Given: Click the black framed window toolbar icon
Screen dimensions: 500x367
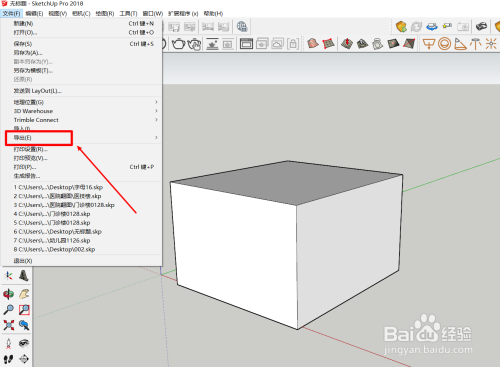Looking at the screenshot, I should (246, 44).
